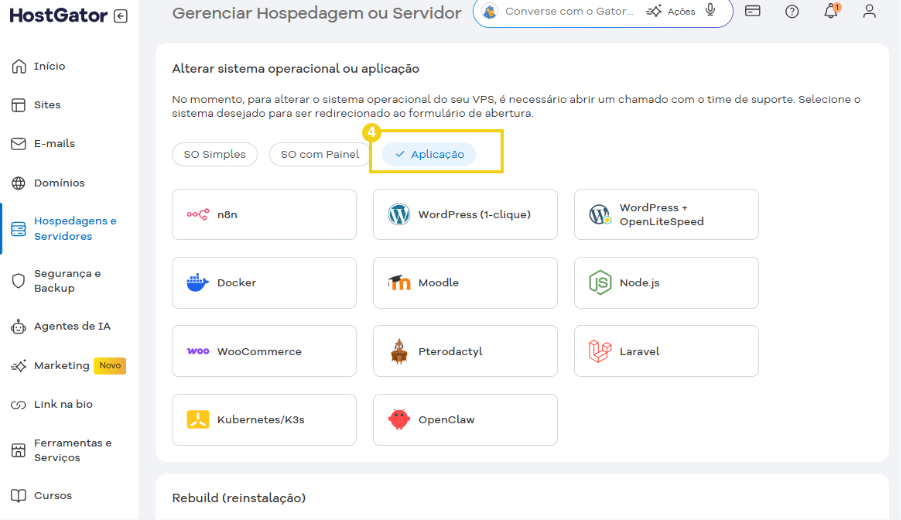
Task: Click the Ações button in chat bar
Action: pyautogui.click(x=671, y=11)
